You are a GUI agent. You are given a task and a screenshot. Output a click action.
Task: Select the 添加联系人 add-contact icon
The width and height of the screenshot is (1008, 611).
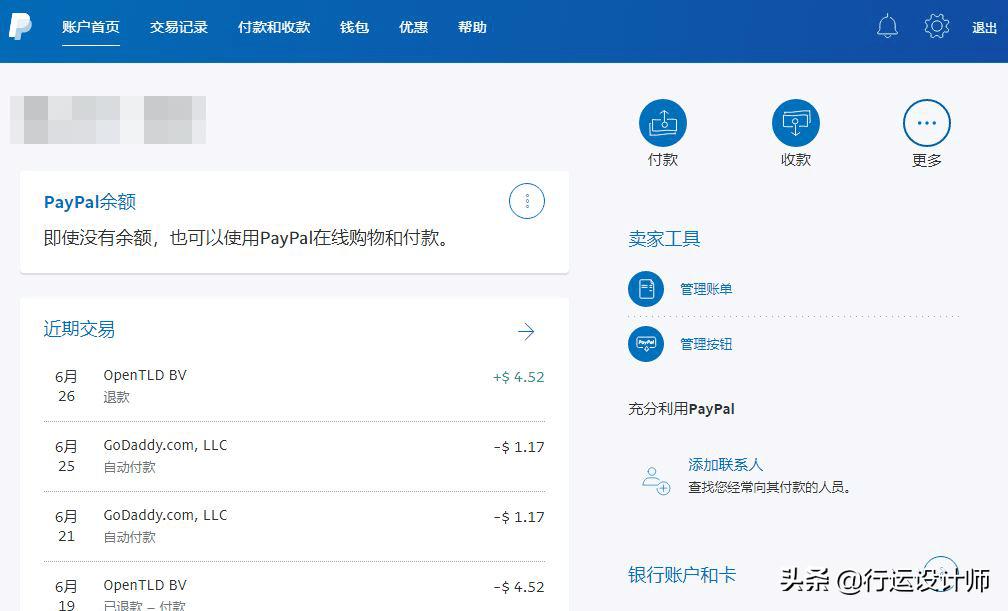[x=656, y=478]
